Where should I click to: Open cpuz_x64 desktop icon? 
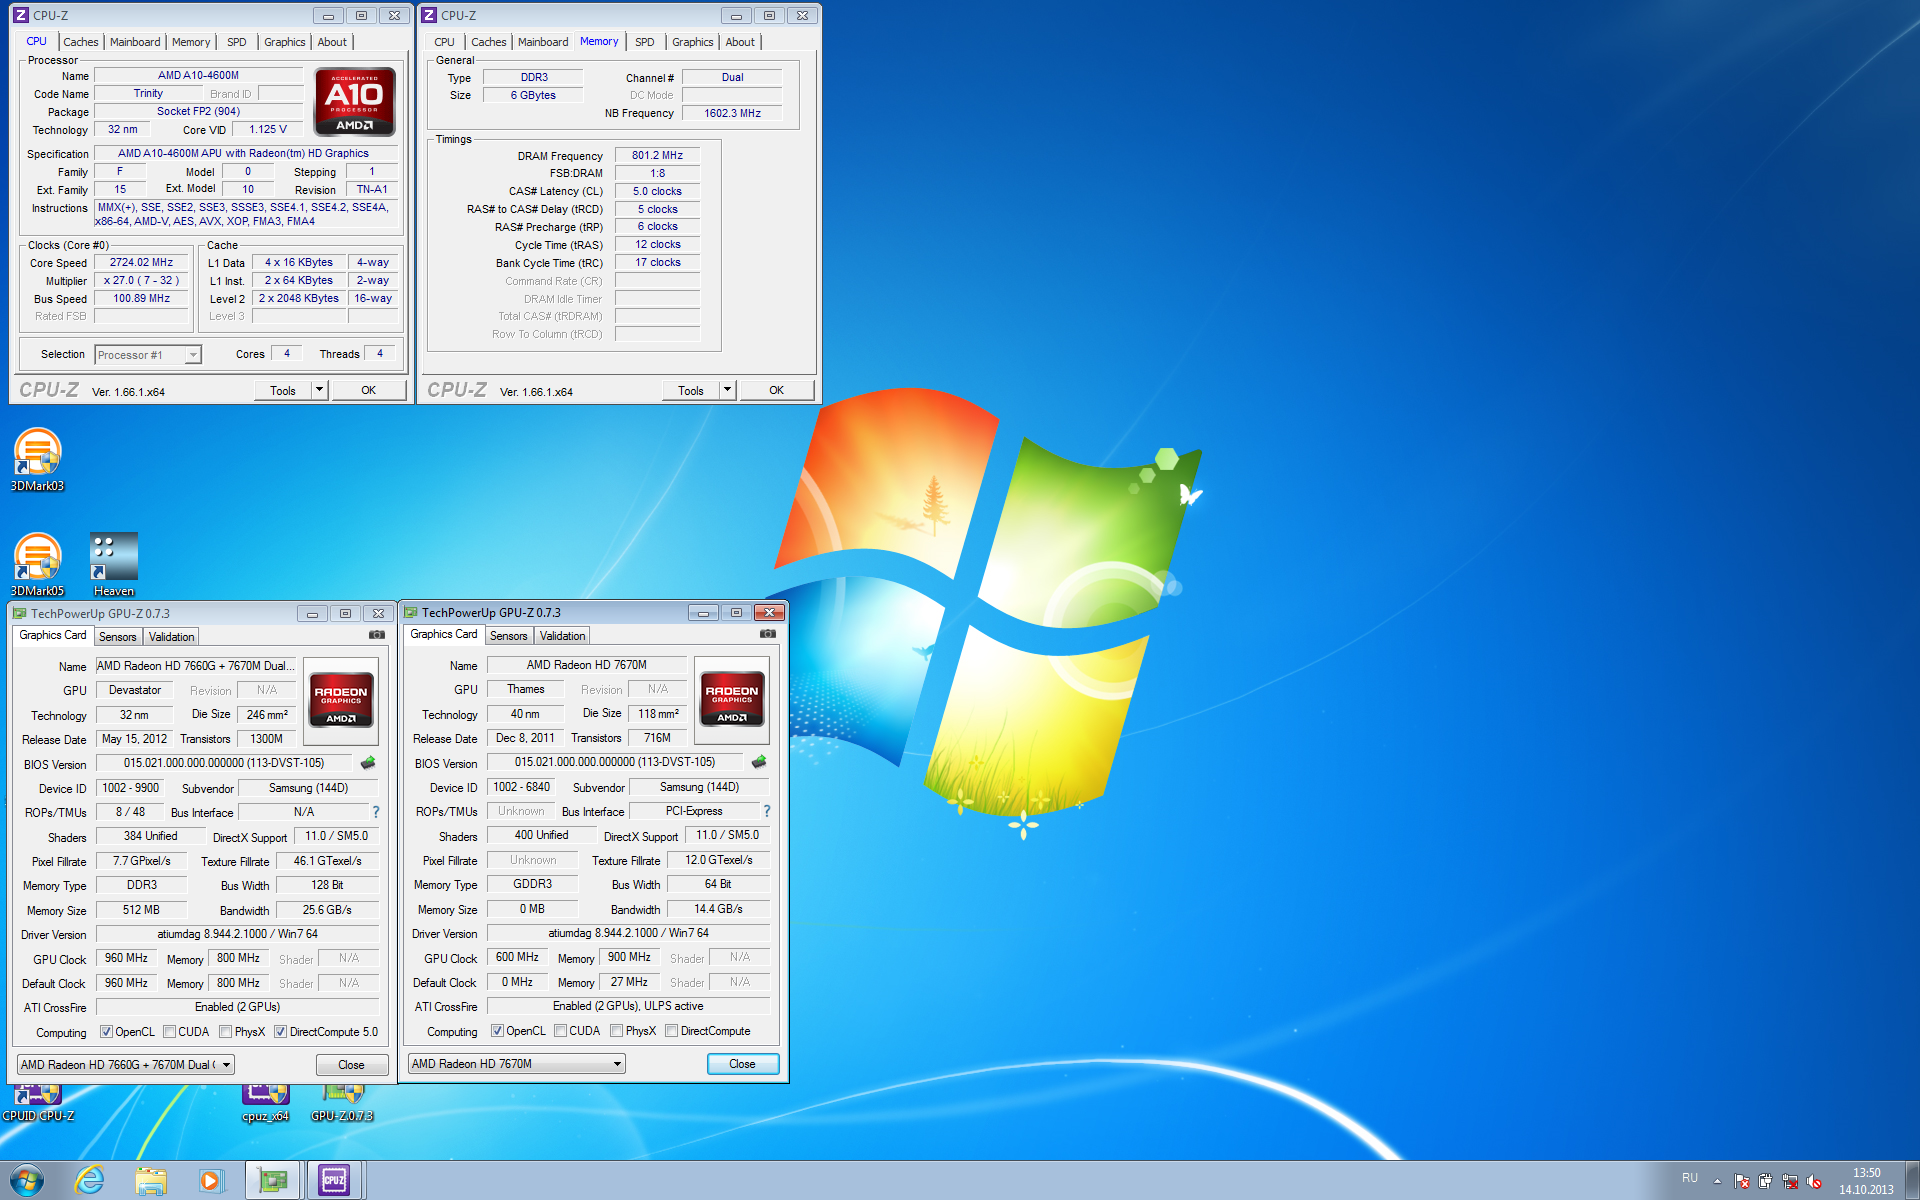point(265,1105)
